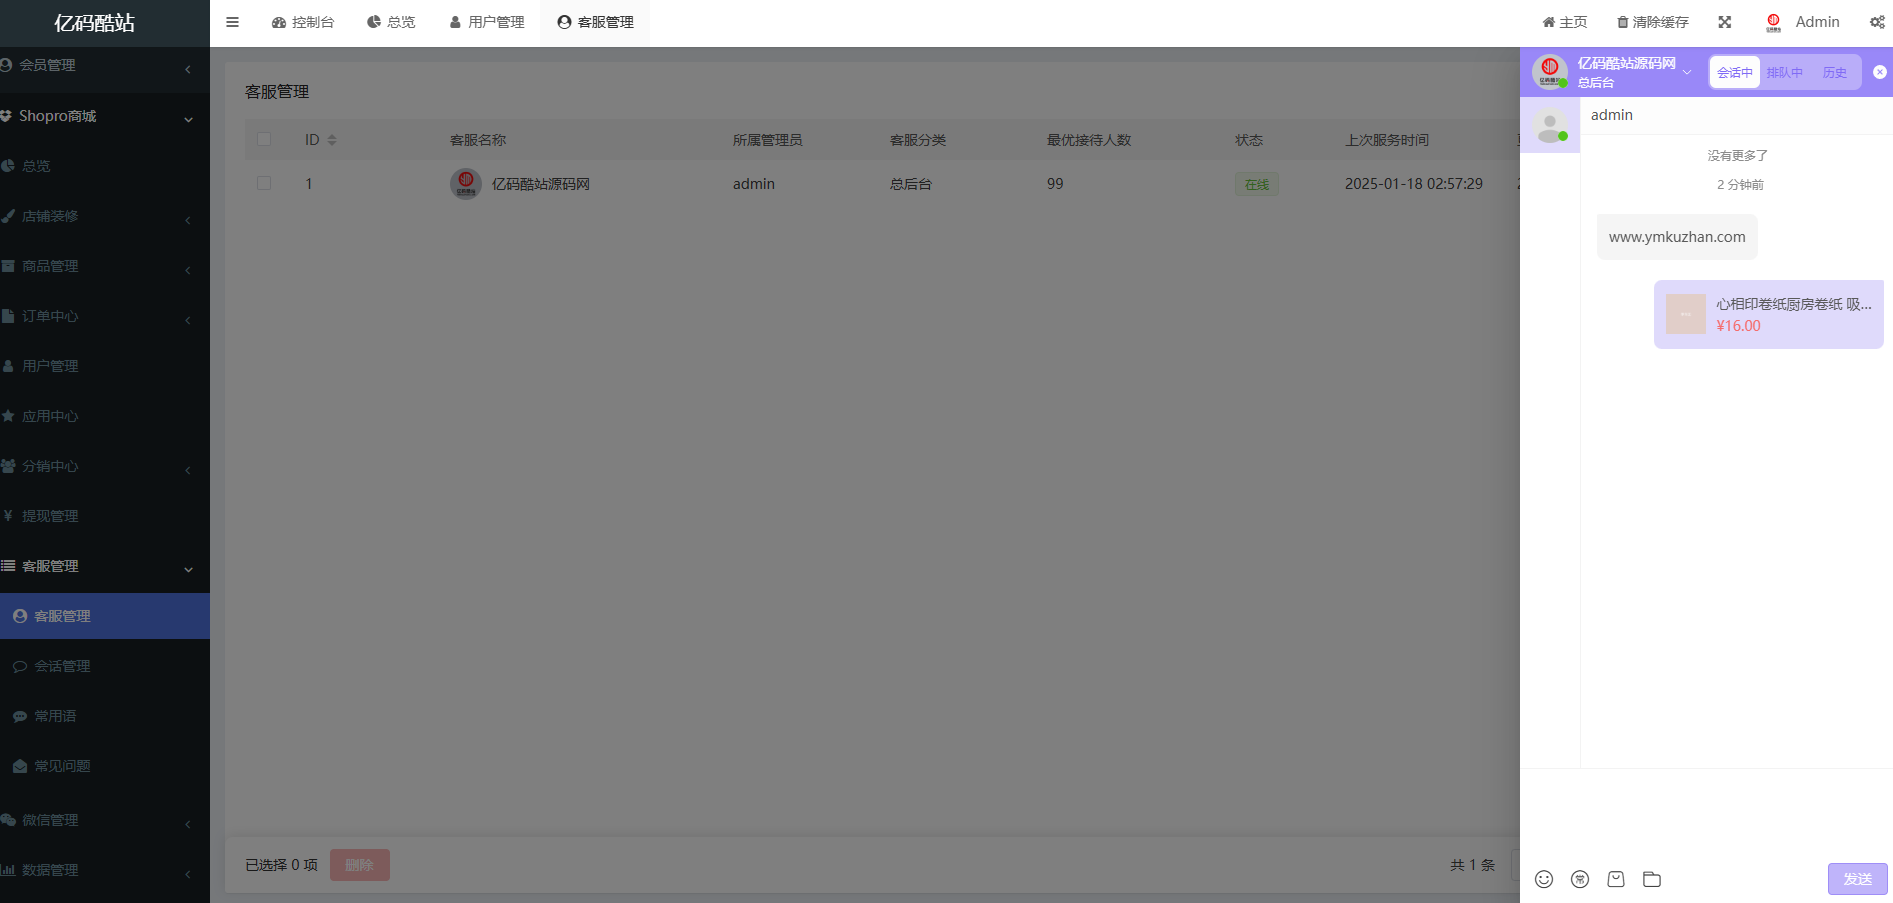Click the 发送 send button
1893x903 pixels.
pos(1857,879)
